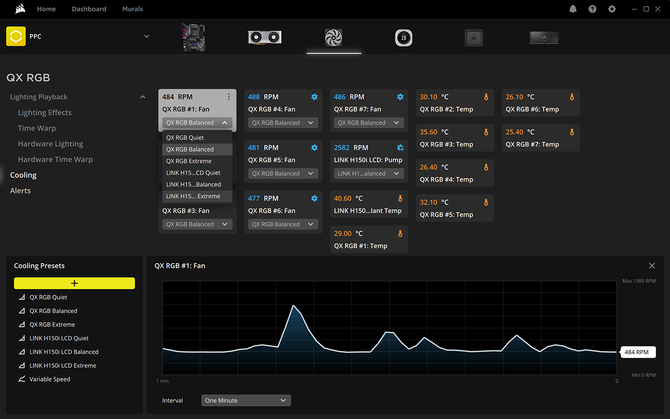Image resolution: width=670 pixels, height=419 pixels.
Task: Open the notifications bell icon
Action: [573, 9]
